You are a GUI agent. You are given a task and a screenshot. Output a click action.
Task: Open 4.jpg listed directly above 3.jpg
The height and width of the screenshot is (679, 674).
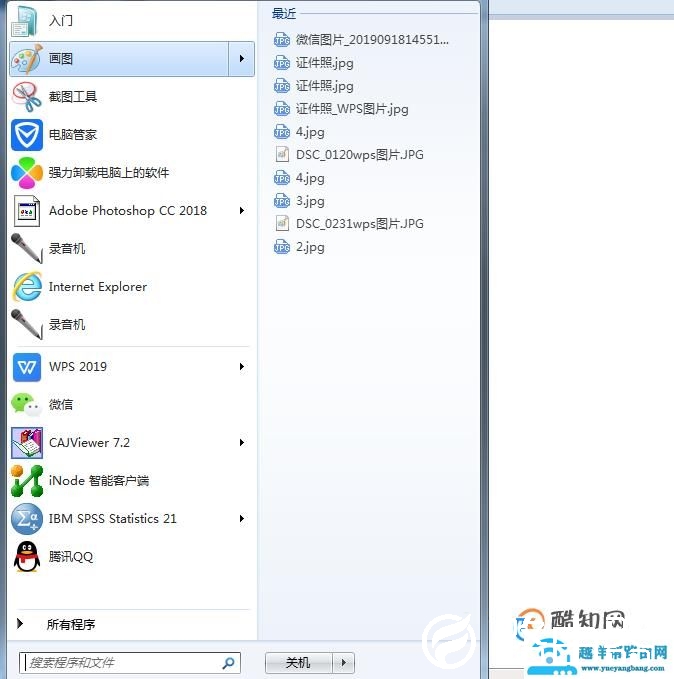click(299, 178)
